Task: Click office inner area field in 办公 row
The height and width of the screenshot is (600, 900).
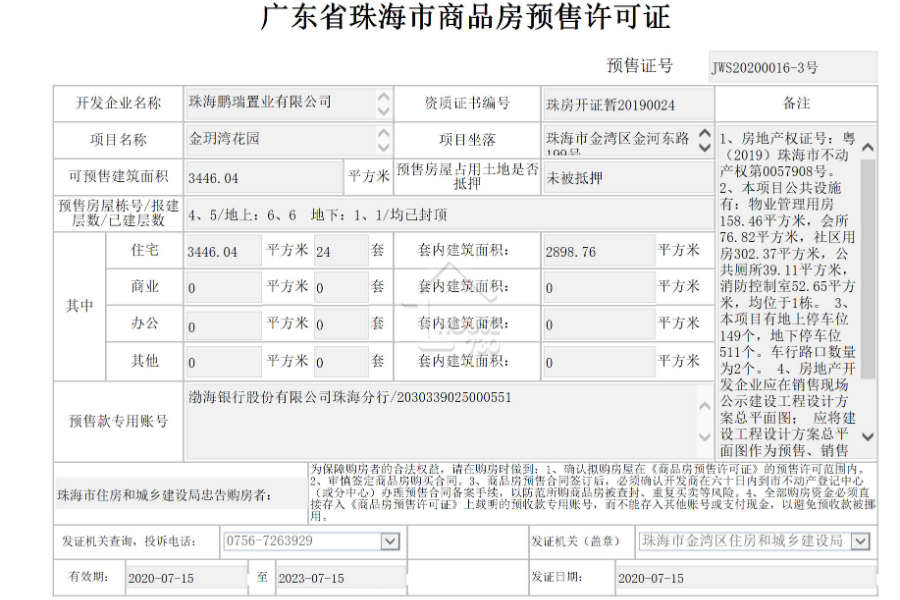Action: coord(599,324)
